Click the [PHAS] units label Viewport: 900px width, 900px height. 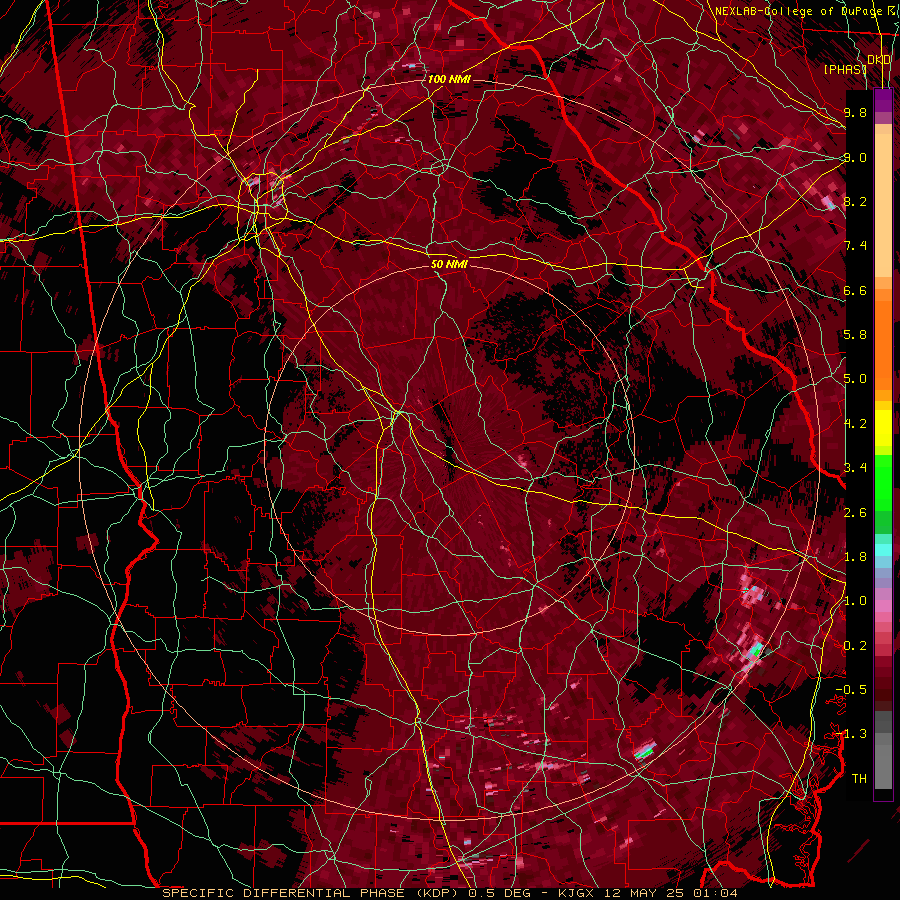point(845,69)
